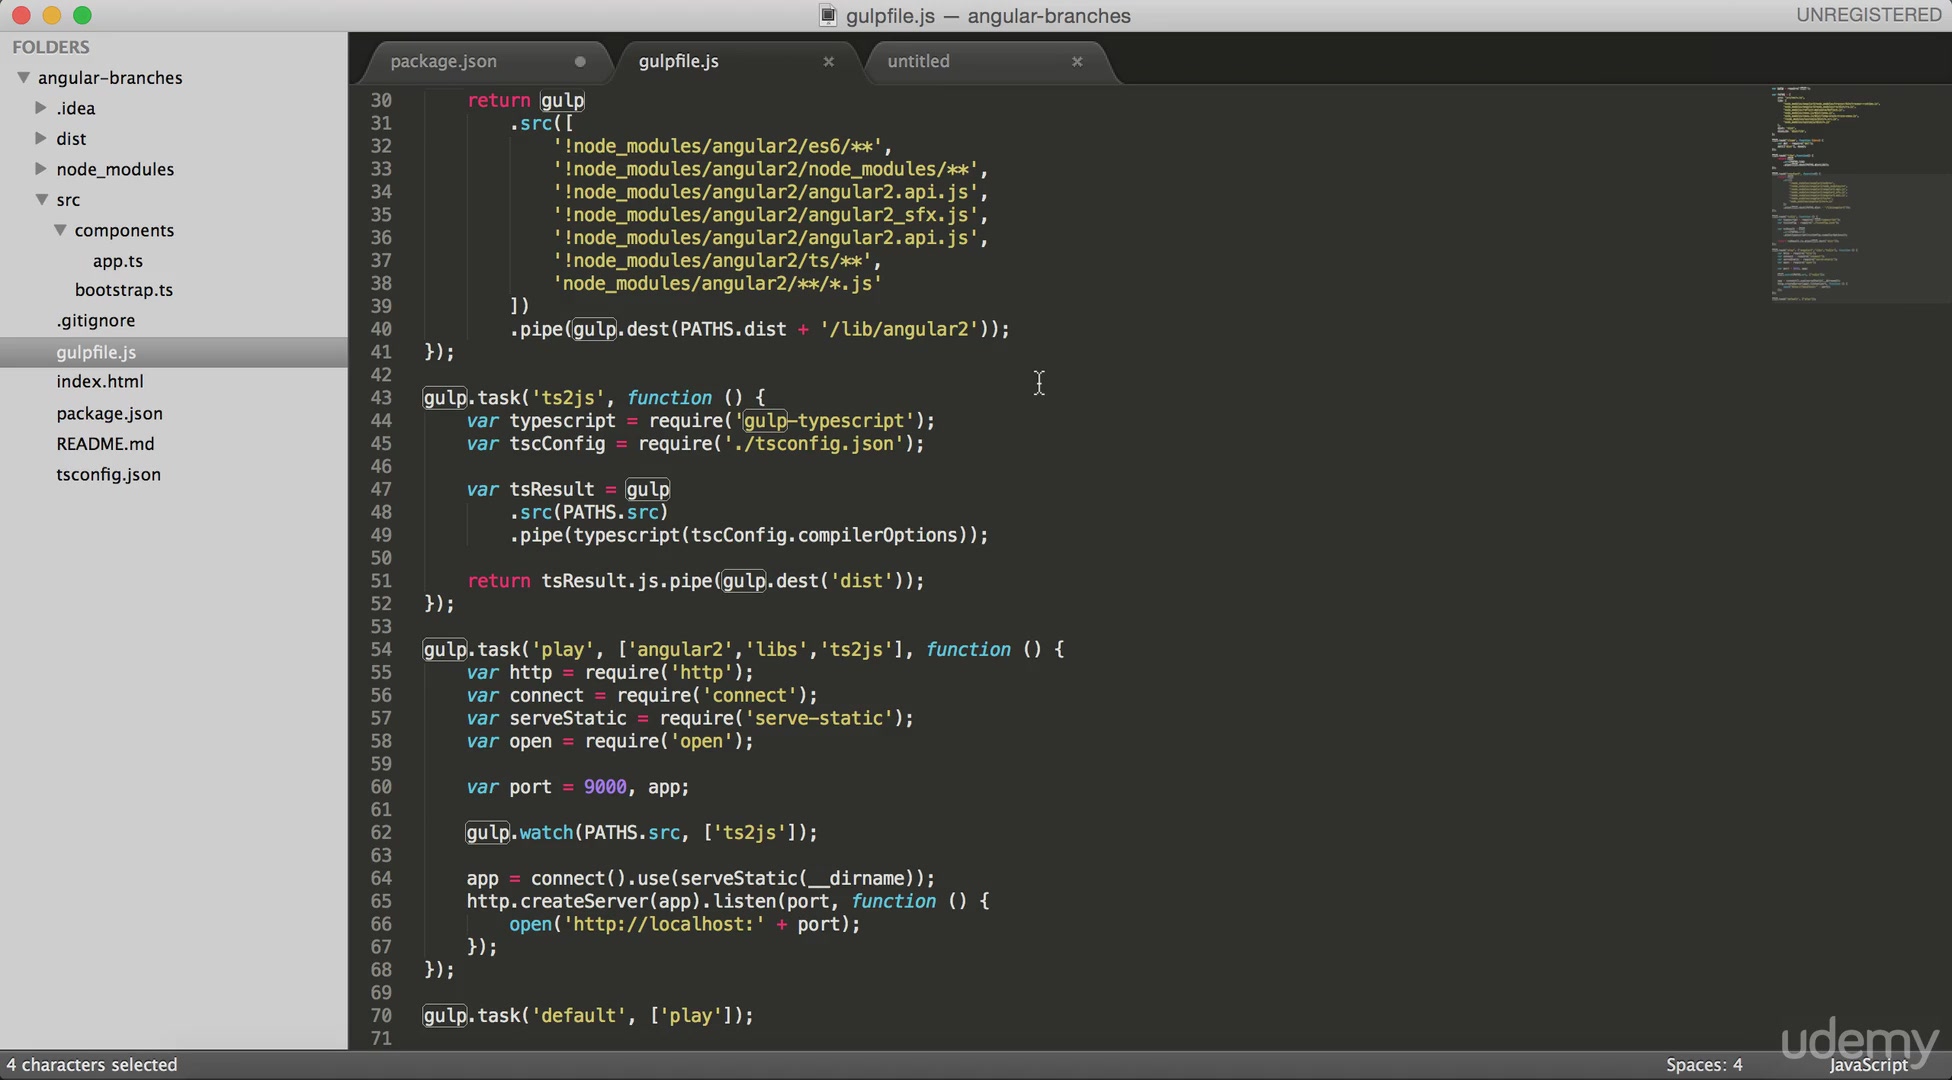The height and width of the screenshot is (1080, 1952).
Task: Open index.html in the sidebar
Action: point(100,381)
